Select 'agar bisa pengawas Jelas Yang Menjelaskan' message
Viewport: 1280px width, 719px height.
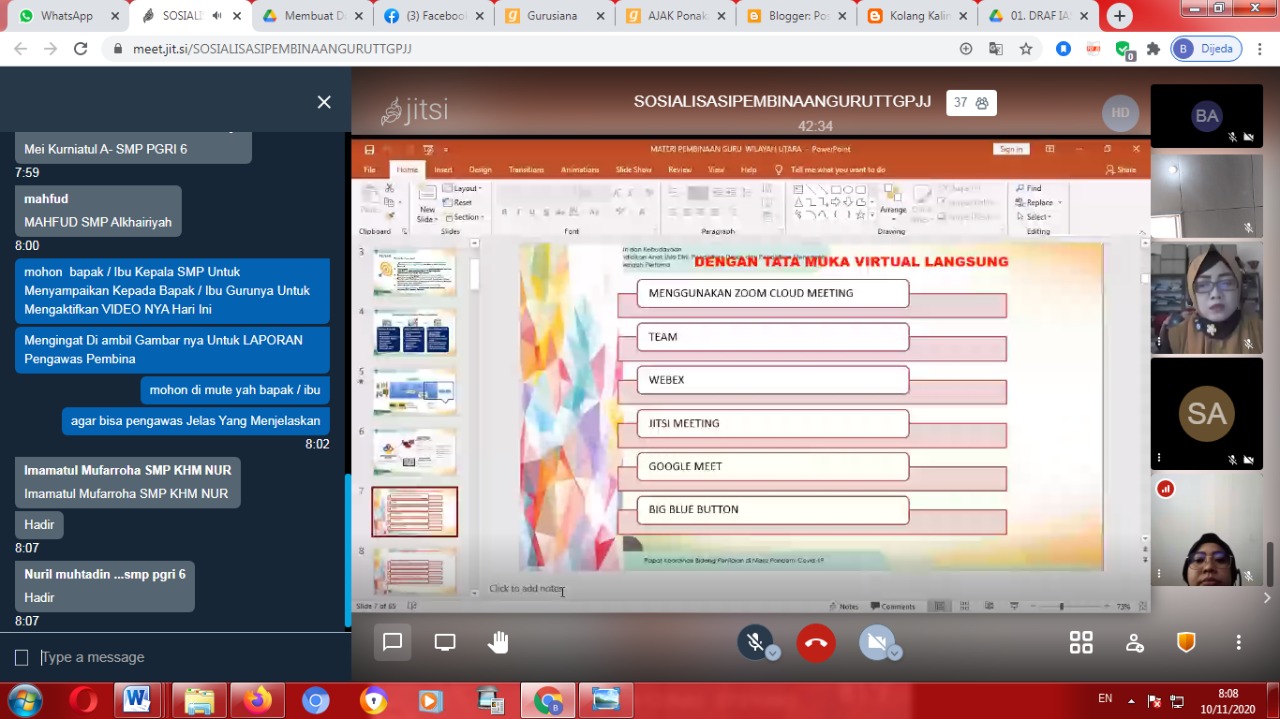tap(196, 421)
